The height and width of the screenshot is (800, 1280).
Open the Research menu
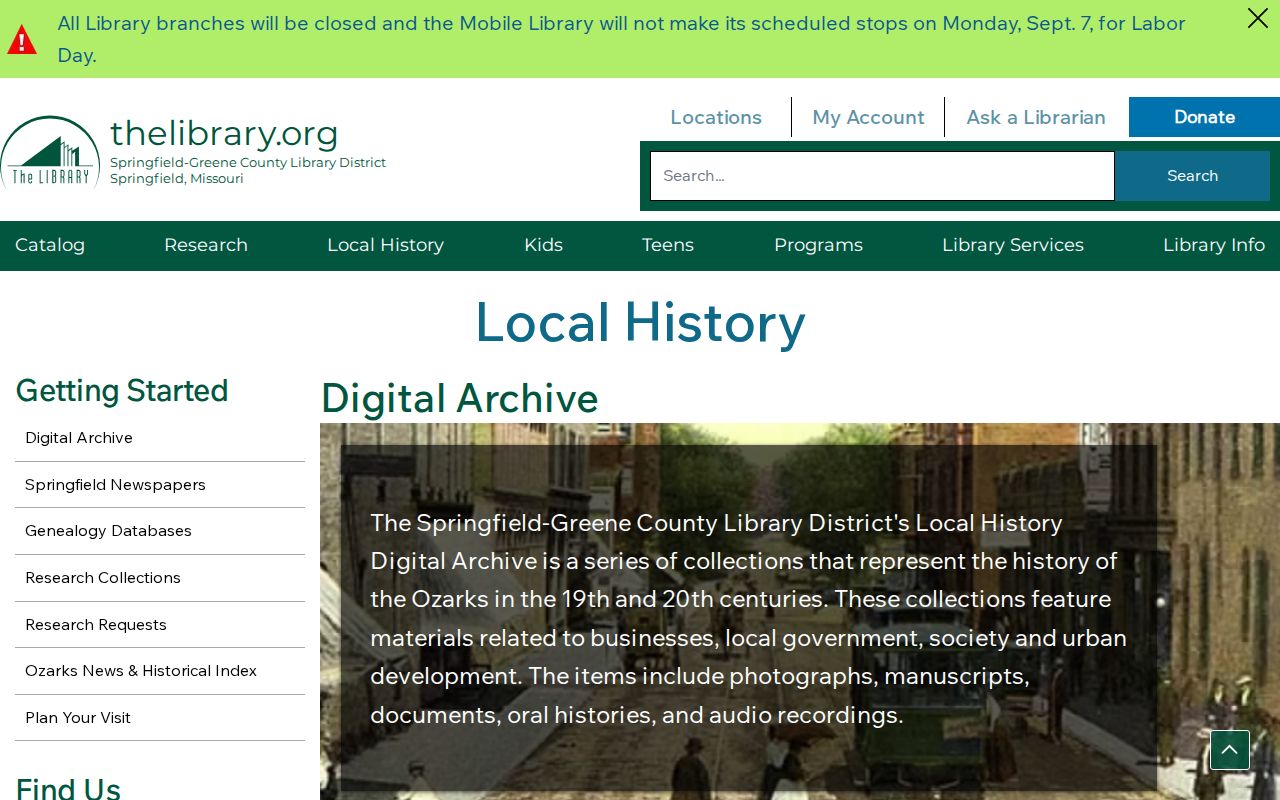click(x=206, y=245)
